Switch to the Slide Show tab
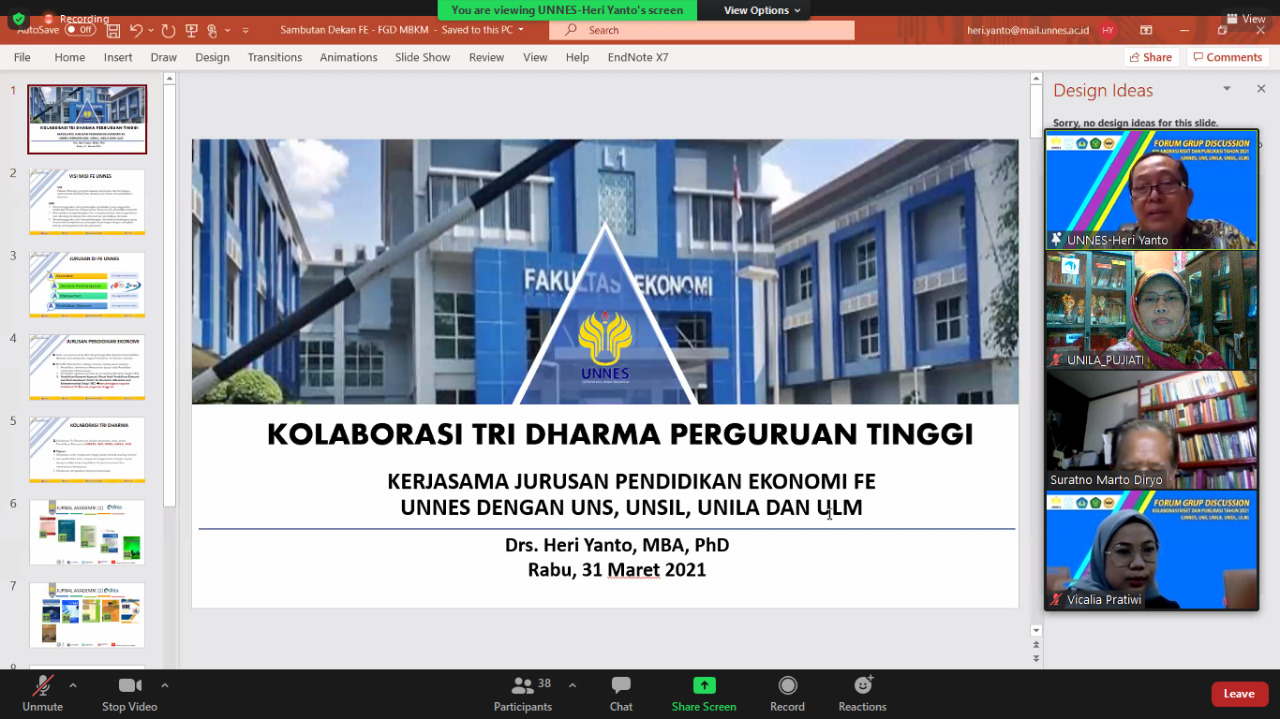Image resolution: width=1280 pixels, height=719 pixels. 422,57
